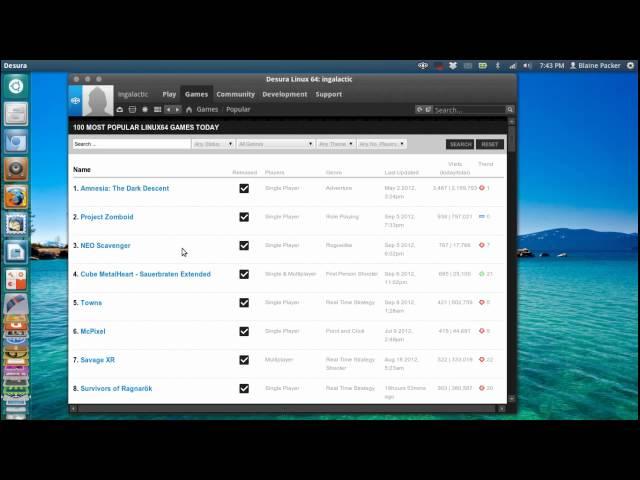Click the second toolbar icon after avatar
This screenshot has width=640, height=480.
pyautogui.click(x=132, y=109)
